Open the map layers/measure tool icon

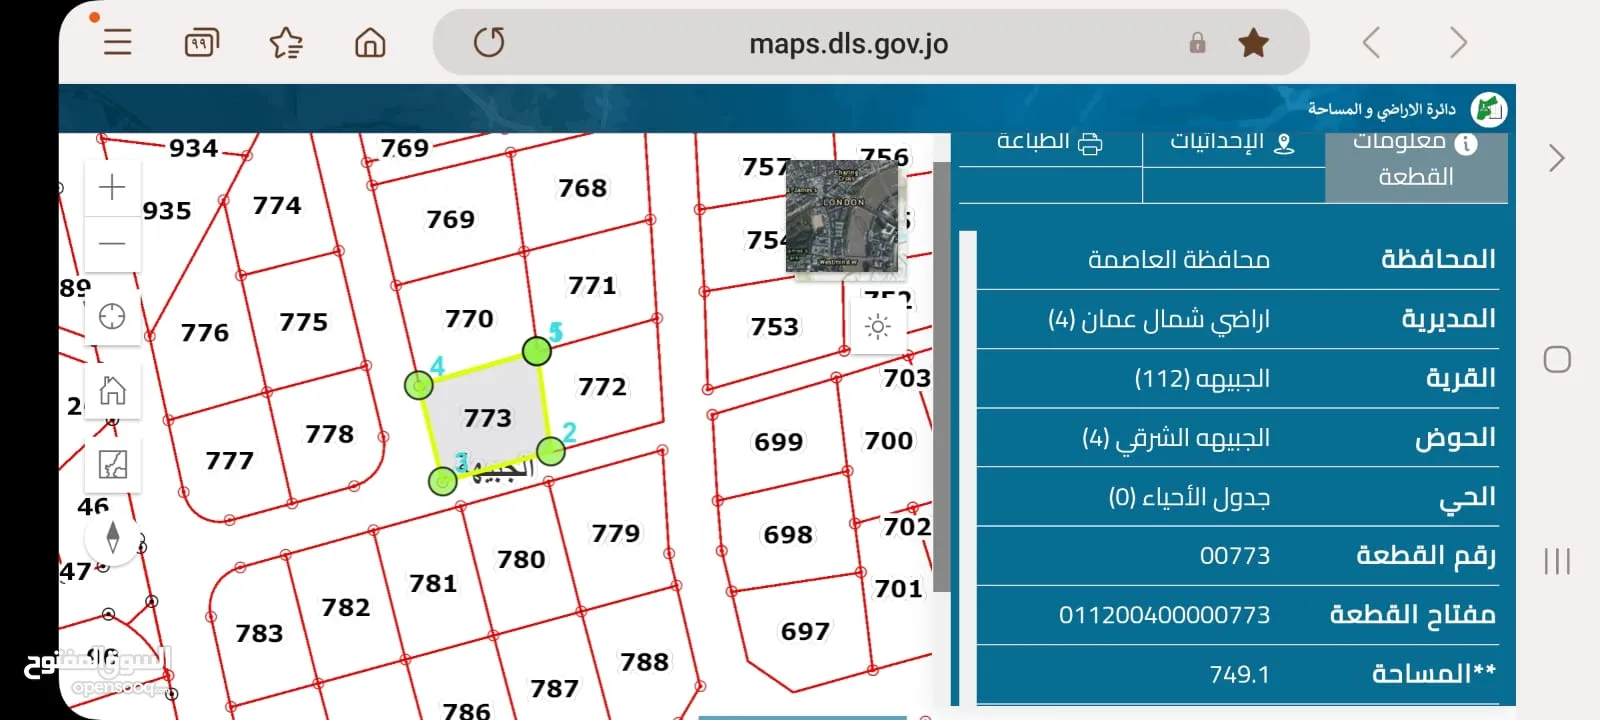coord(112,465)
